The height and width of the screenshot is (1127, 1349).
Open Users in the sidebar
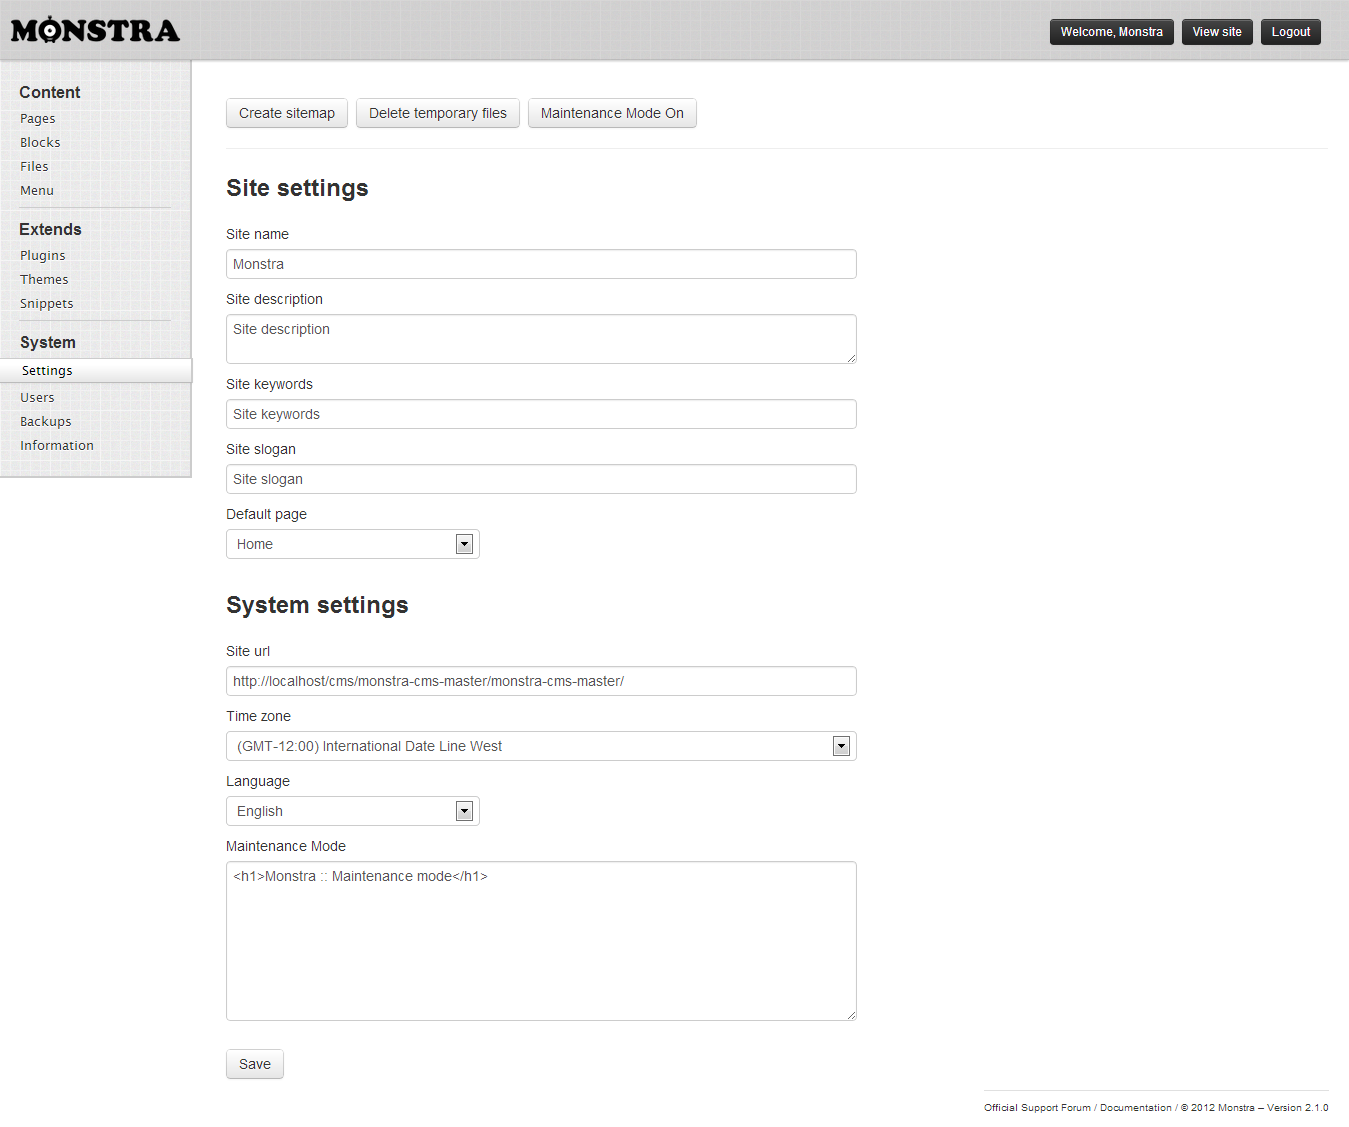pyautogui.click(x=37, y=397)
